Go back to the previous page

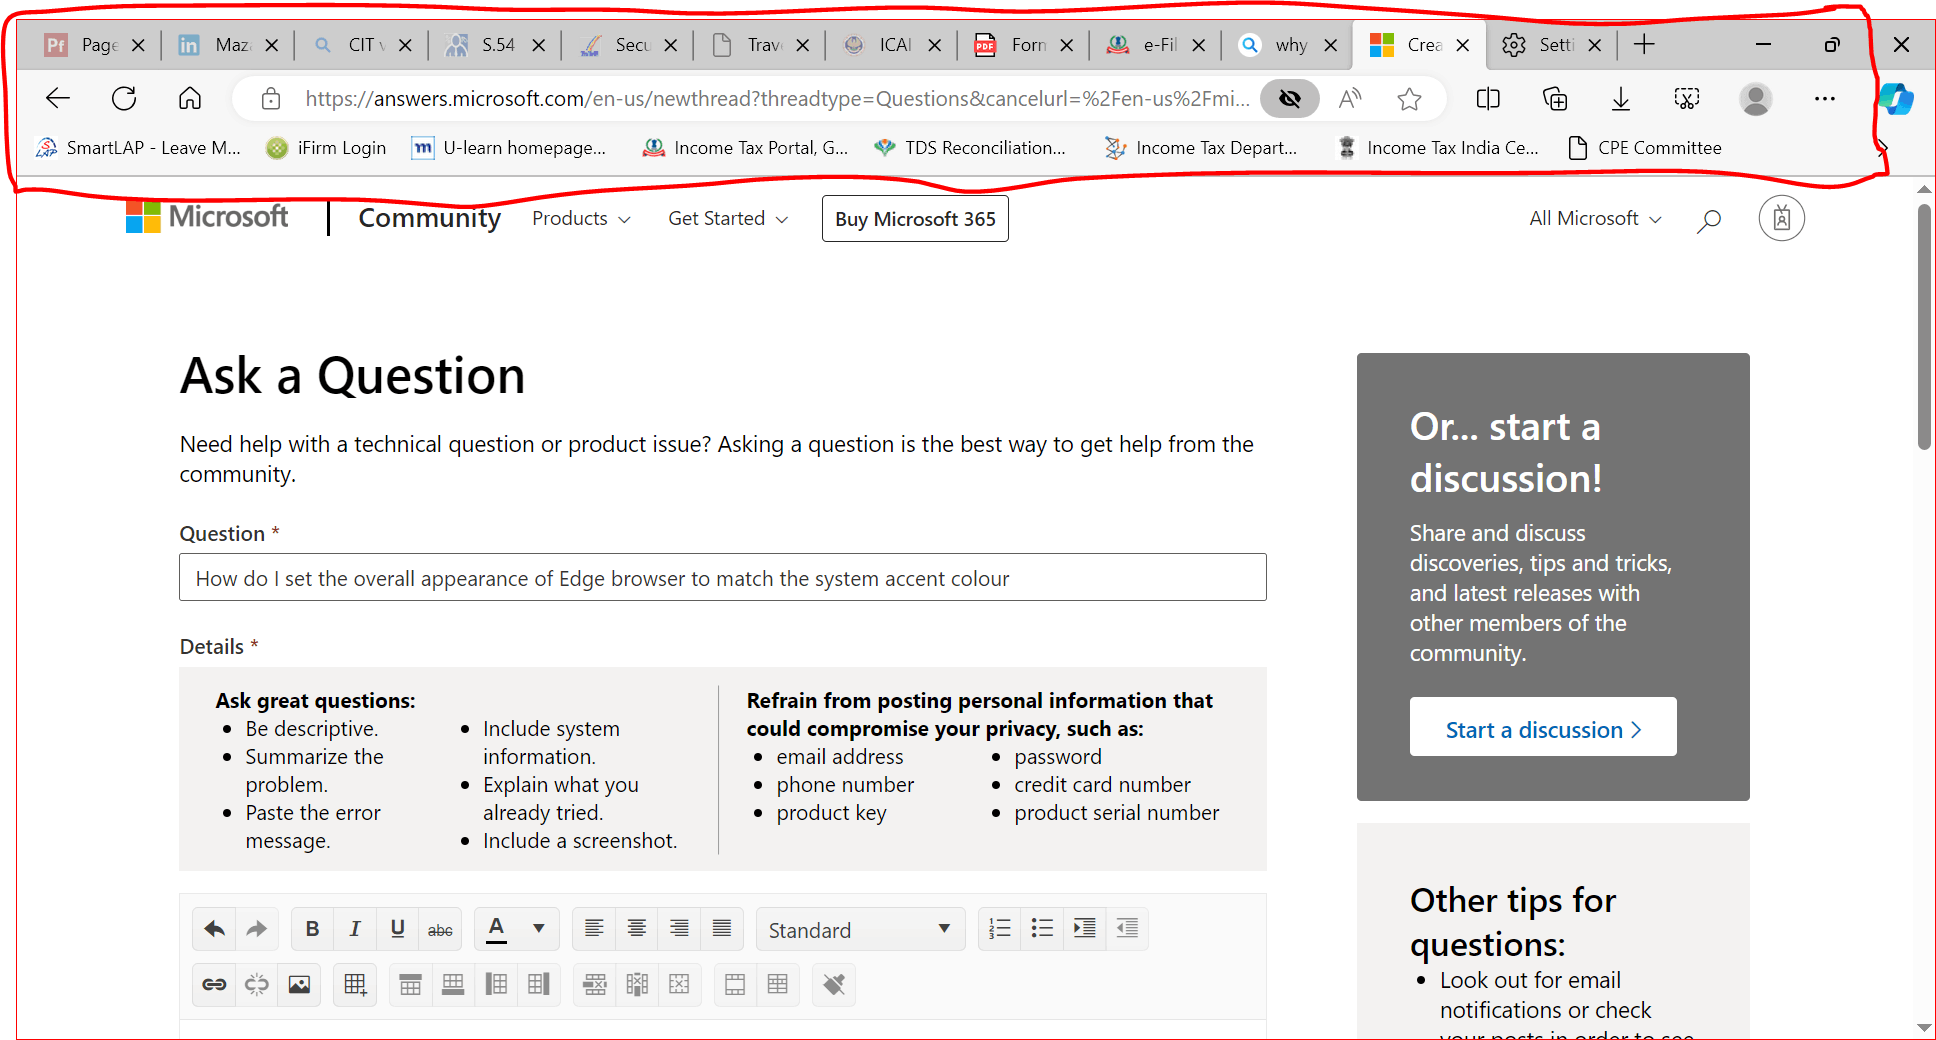(x=58, y=98)
